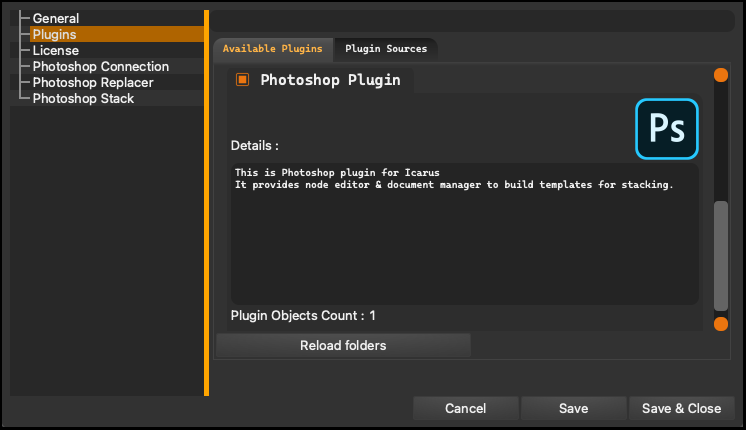Go to Photoshop Replacer settings
This screenshot has height=430, width=746.
tap(93, 83)
